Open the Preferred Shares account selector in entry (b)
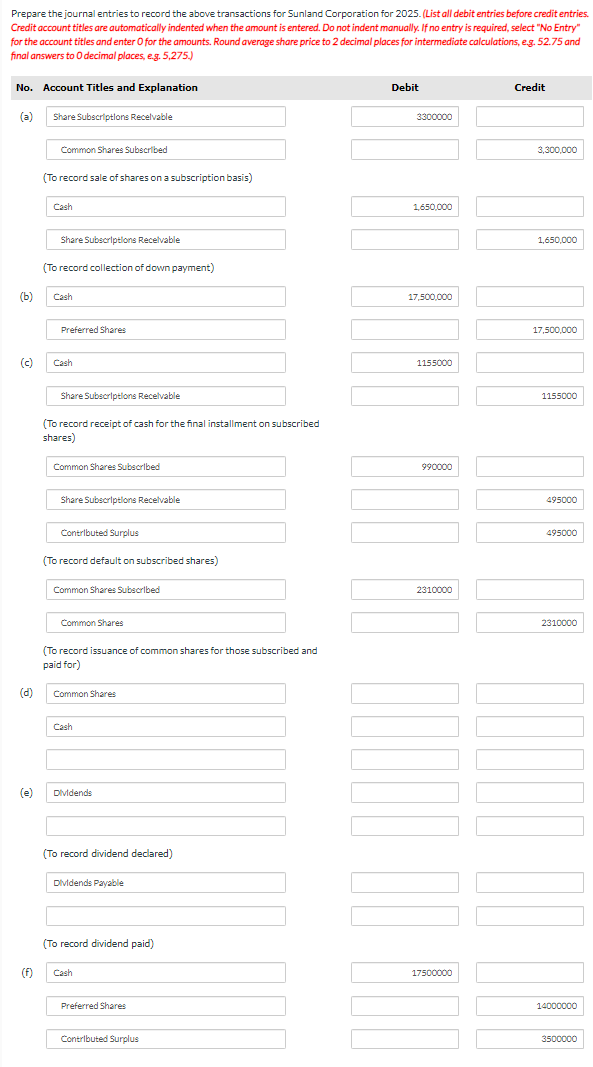Screen dimensions: 593x1067 coord(165,329)
